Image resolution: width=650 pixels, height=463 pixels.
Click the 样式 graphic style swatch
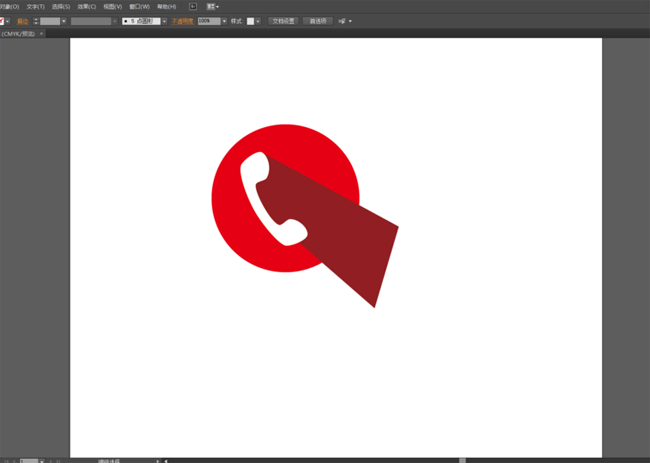pyautogui.click(x=252, y=21)
